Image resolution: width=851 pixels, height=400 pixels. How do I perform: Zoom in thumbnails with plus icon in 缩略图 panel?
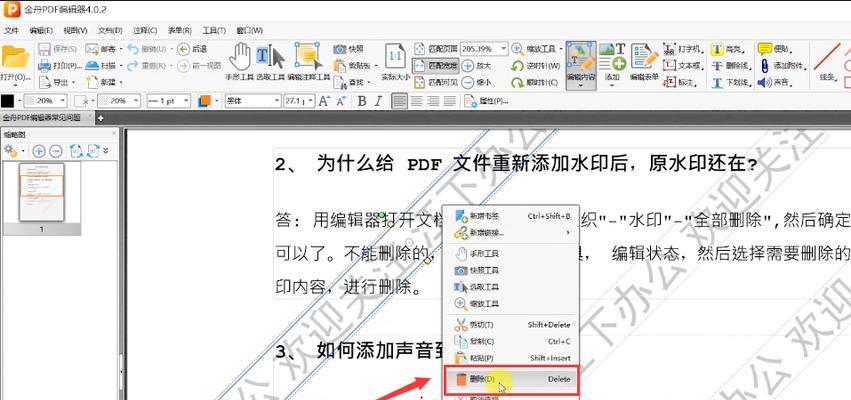pyautogui.click(x=39, y=151)
